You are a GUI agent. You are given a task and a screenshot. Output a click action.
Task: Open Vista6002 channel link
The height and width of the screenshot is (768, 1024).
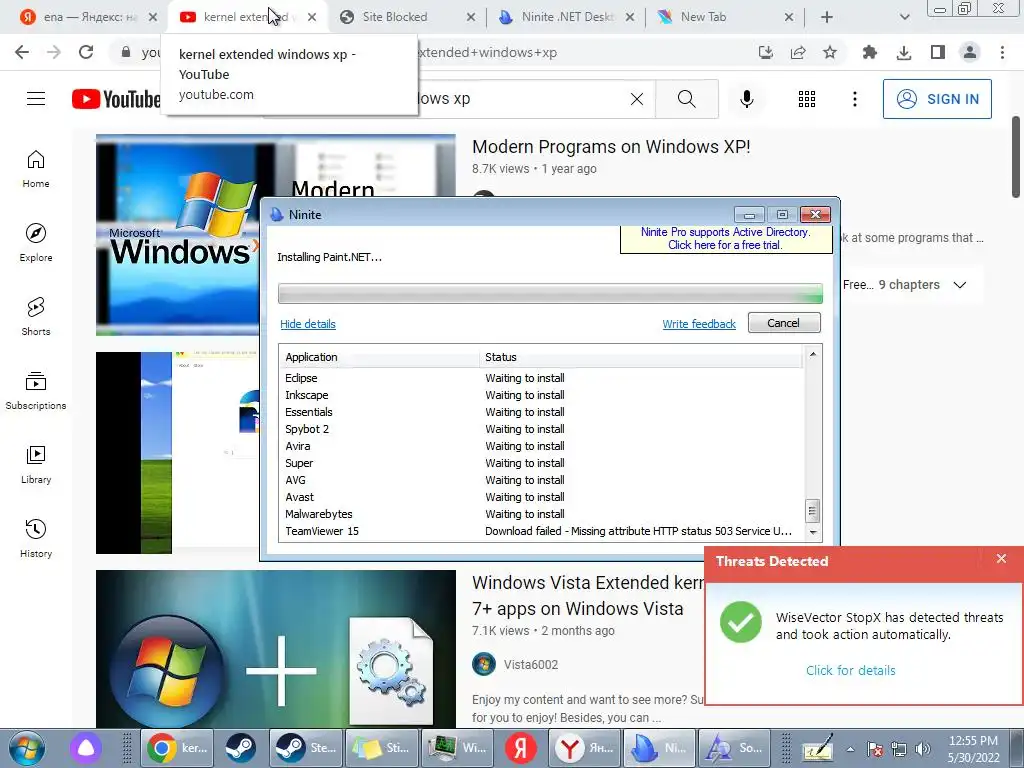[530, 665]
